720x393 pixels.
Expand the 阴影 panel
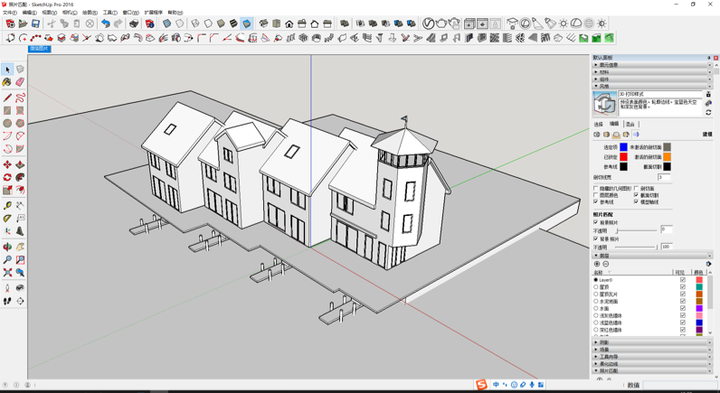tap(652, 342)
